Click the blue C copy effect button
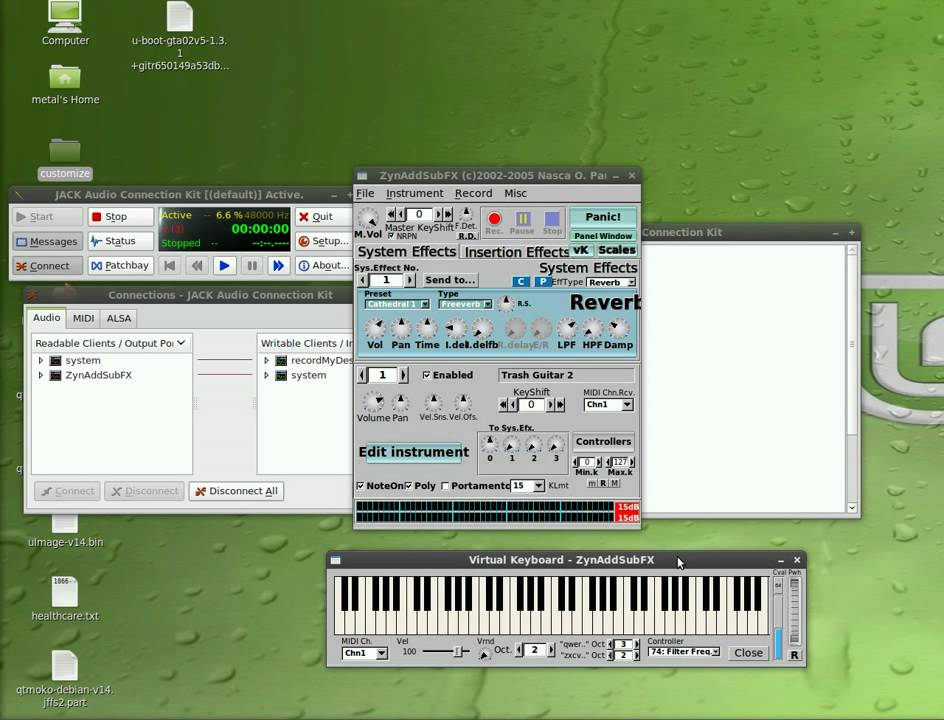Screen dimensions: 944x720 [x=521, y=282]
